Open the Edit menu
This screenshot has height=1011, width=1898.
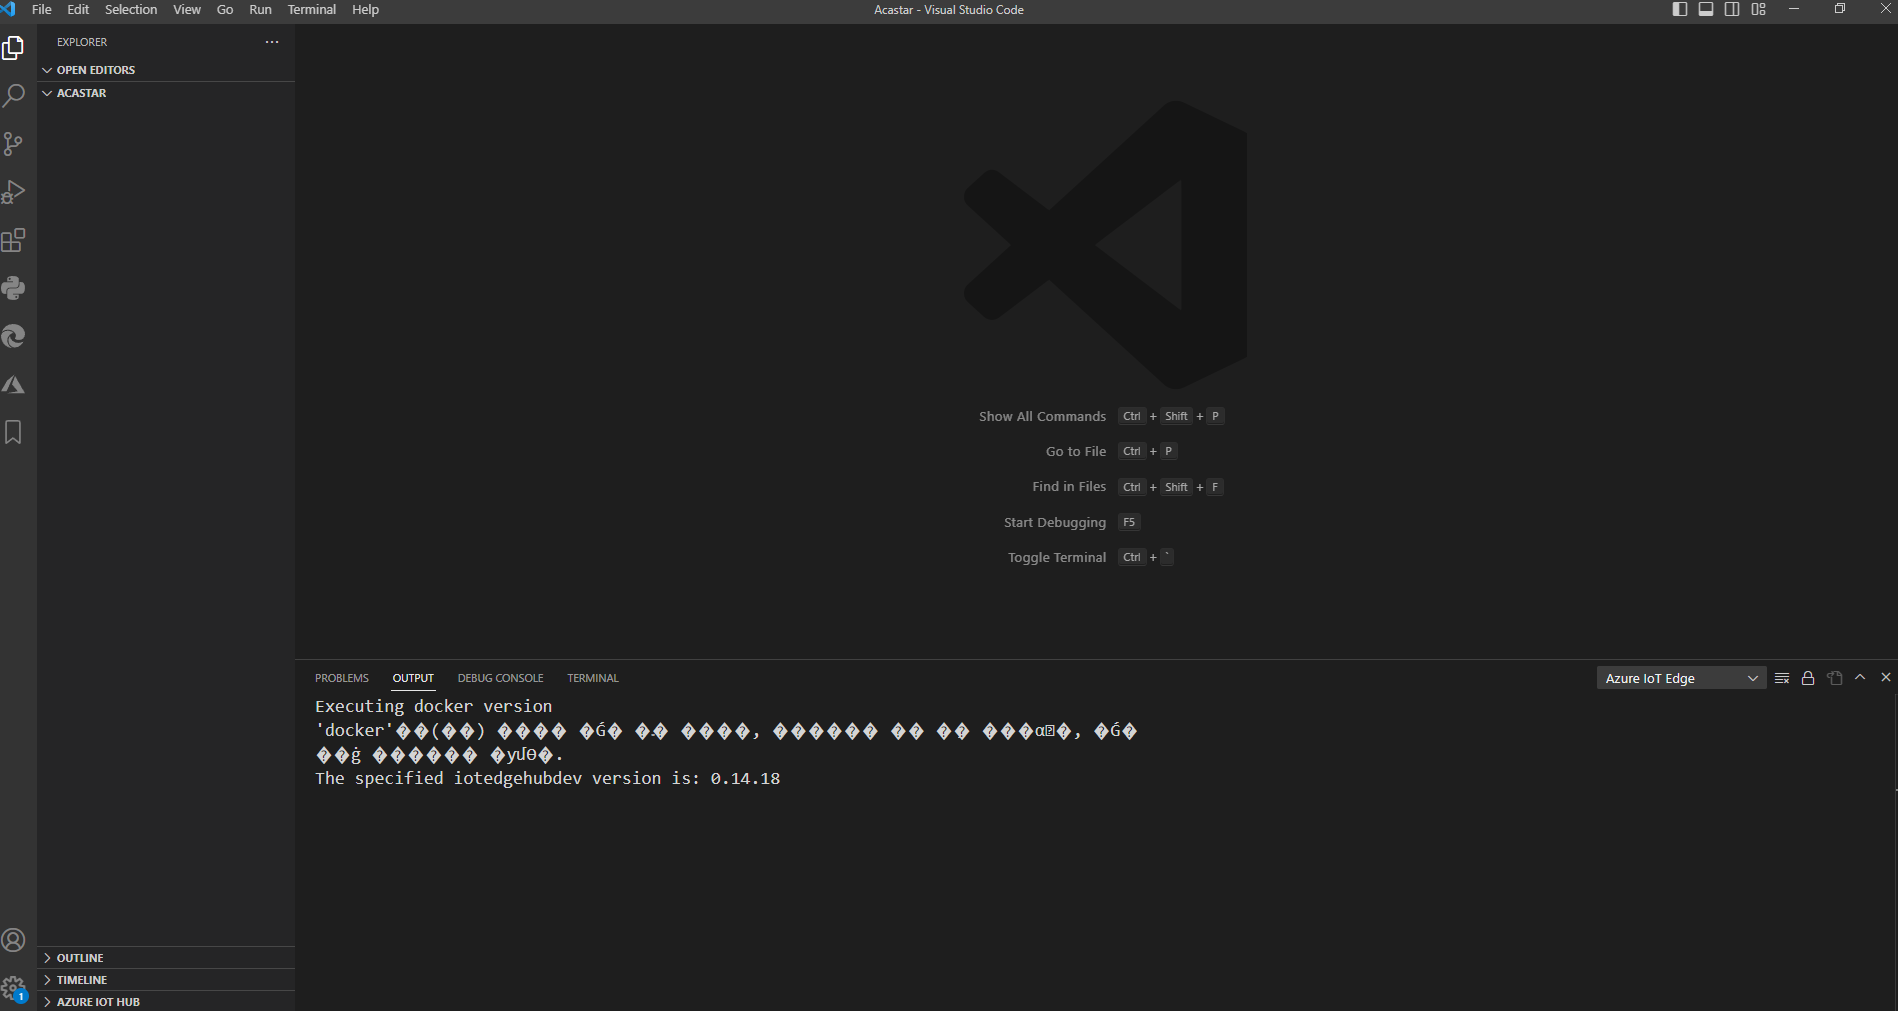(x=78, y=9)
